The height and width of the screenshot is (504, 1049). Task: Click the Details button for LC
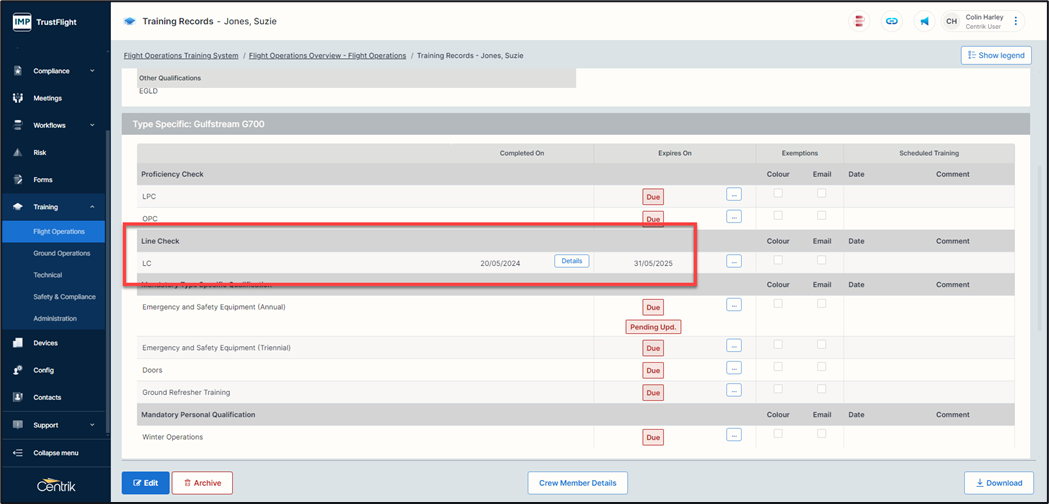(x=571, y=261)
